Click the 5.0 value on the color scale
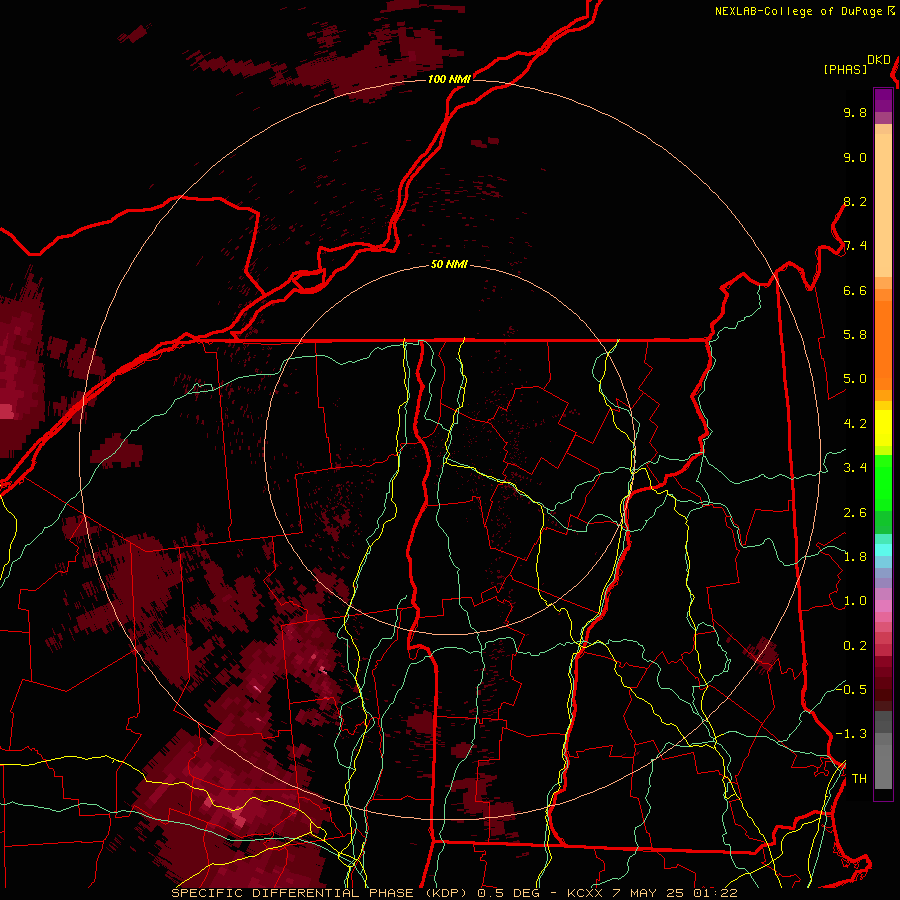Image resolution: width=900 pixels, height=900 pixels. pyautogui.click(x=855, y=379)
